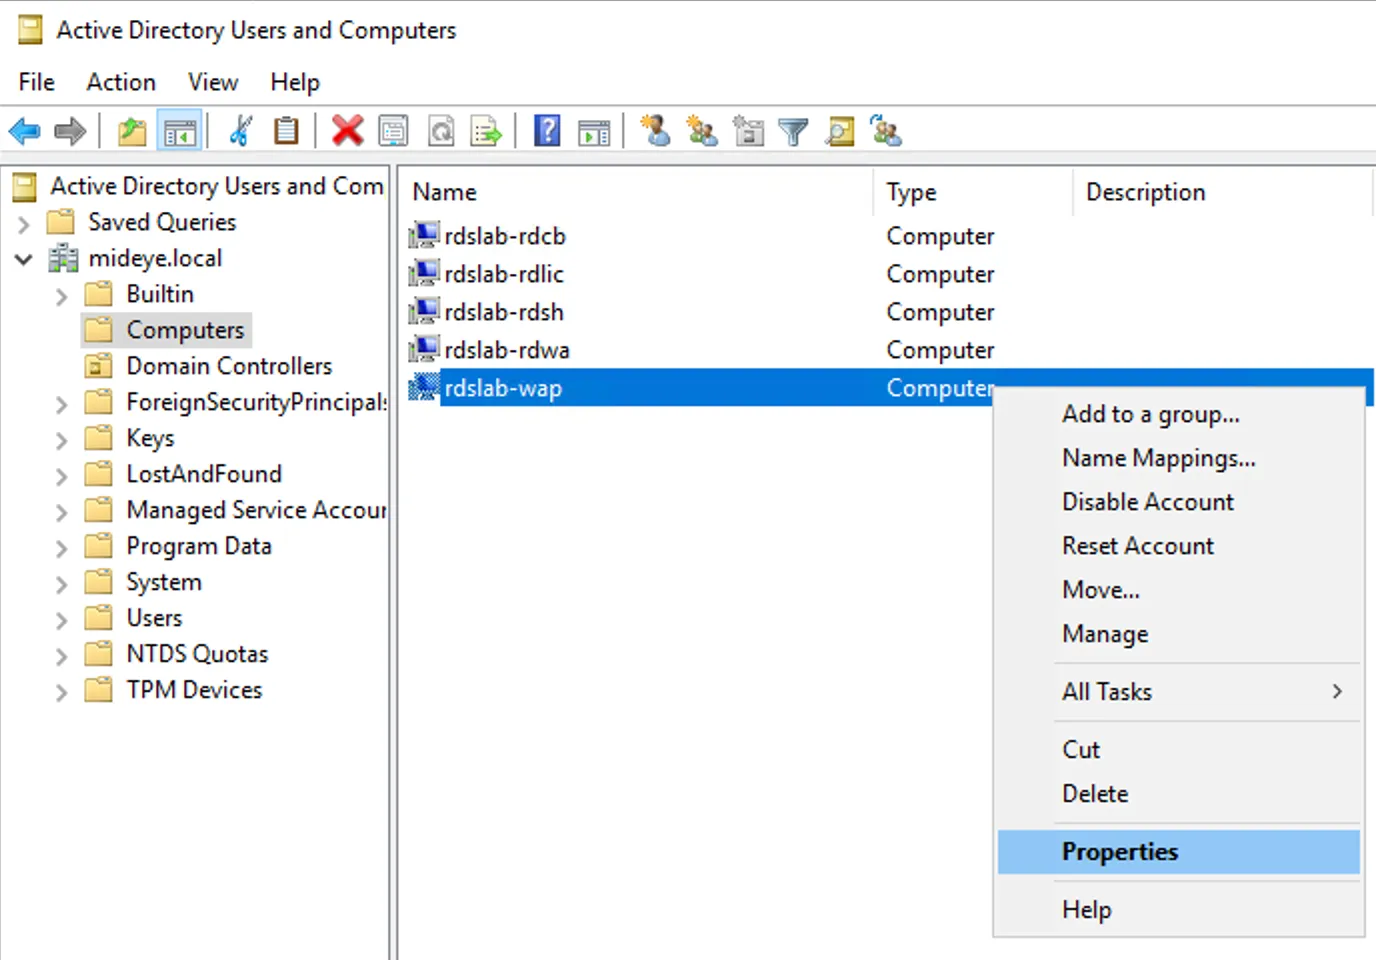Click the Back navigation arrow
The height and width of the screenshot is (960, 1376).
[x=24, y=130]
